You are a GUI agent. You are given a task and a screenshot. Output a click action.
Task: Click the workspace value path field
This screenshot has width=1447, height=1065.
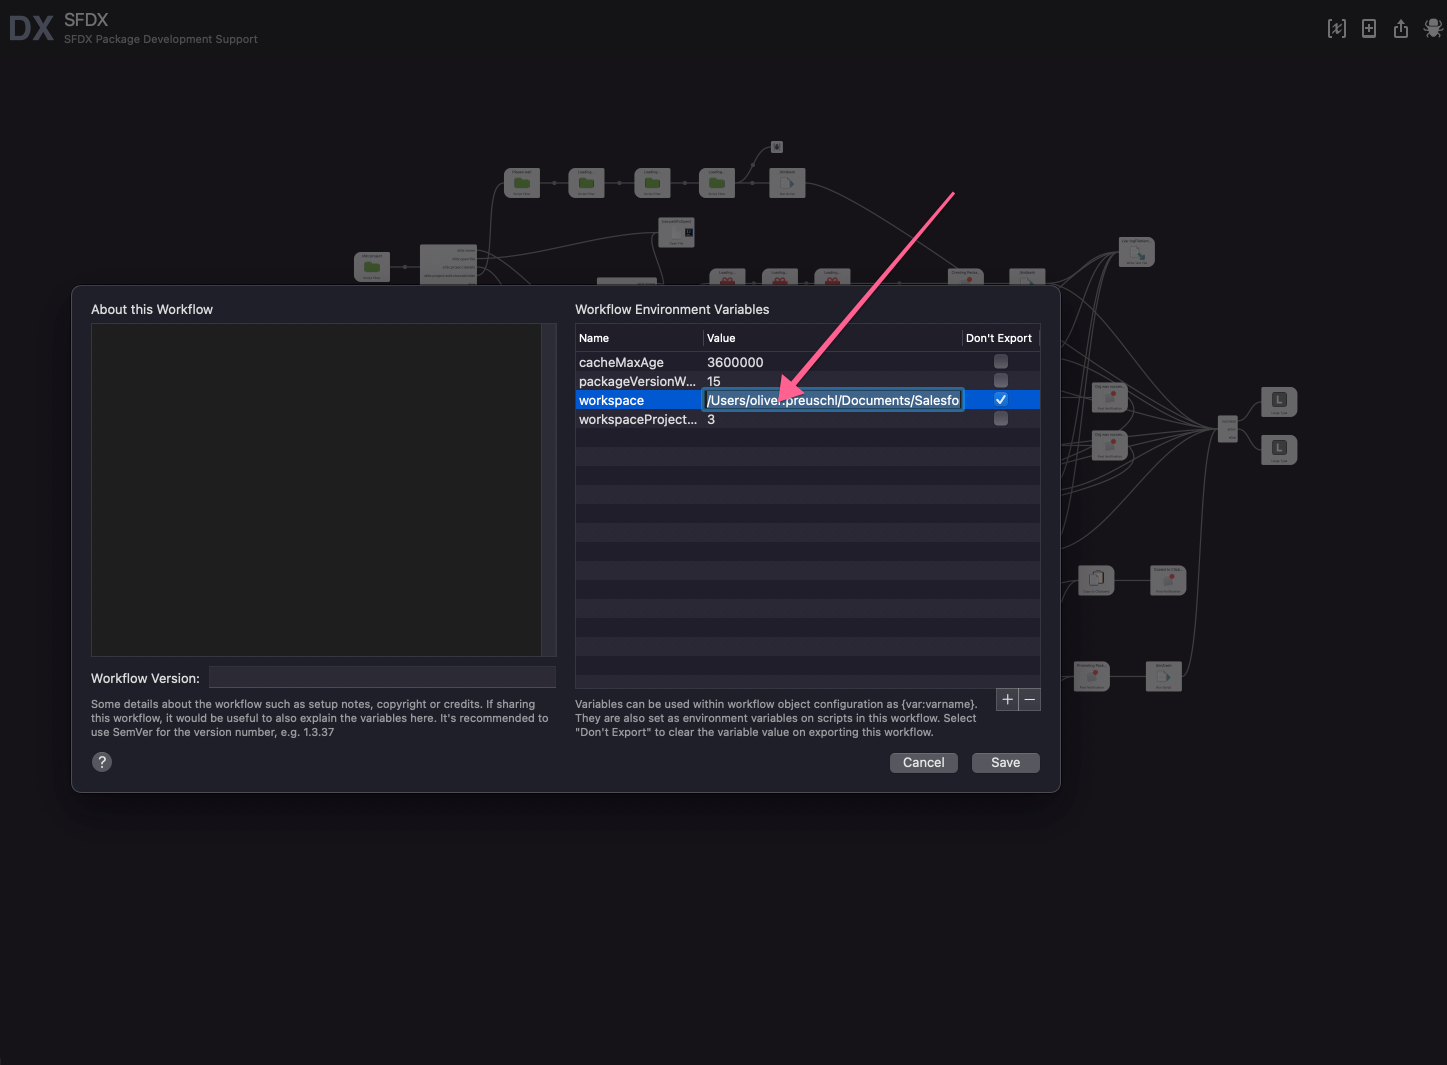tap(833, 400)
